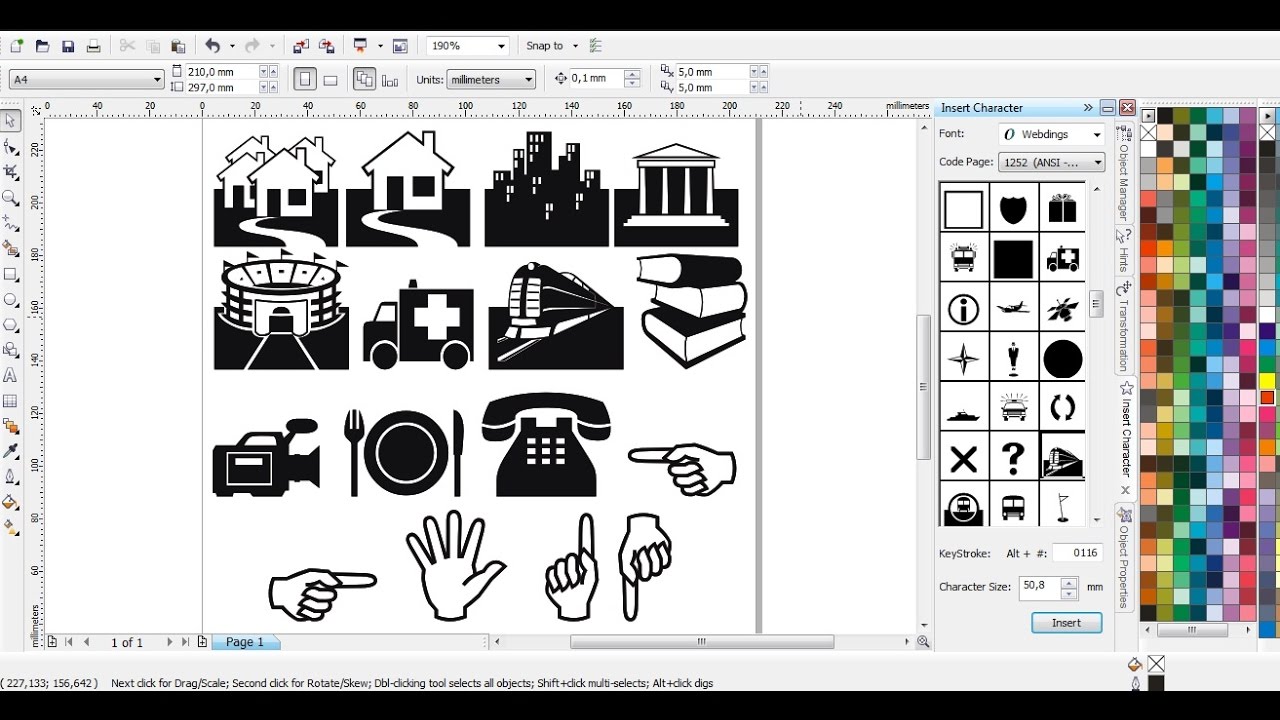Expand the undo history arrow
The width and height of the screenshot is (1280, 720).
(232, 46)
